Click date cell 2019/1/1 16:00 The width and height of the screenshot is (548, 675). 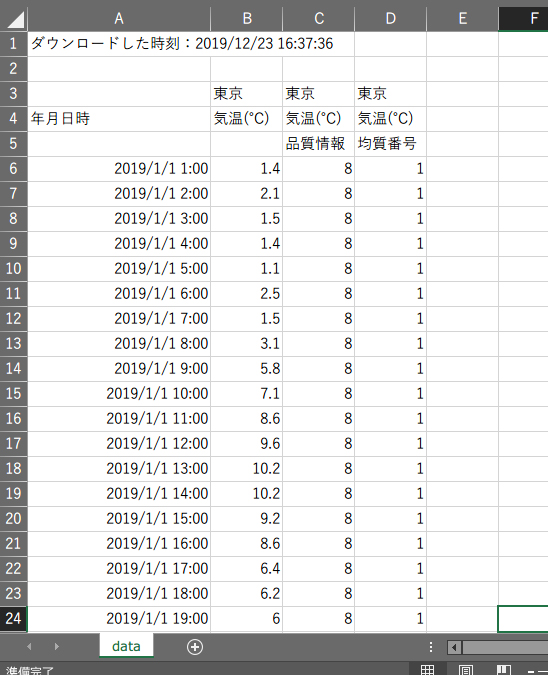click(119, 543)
